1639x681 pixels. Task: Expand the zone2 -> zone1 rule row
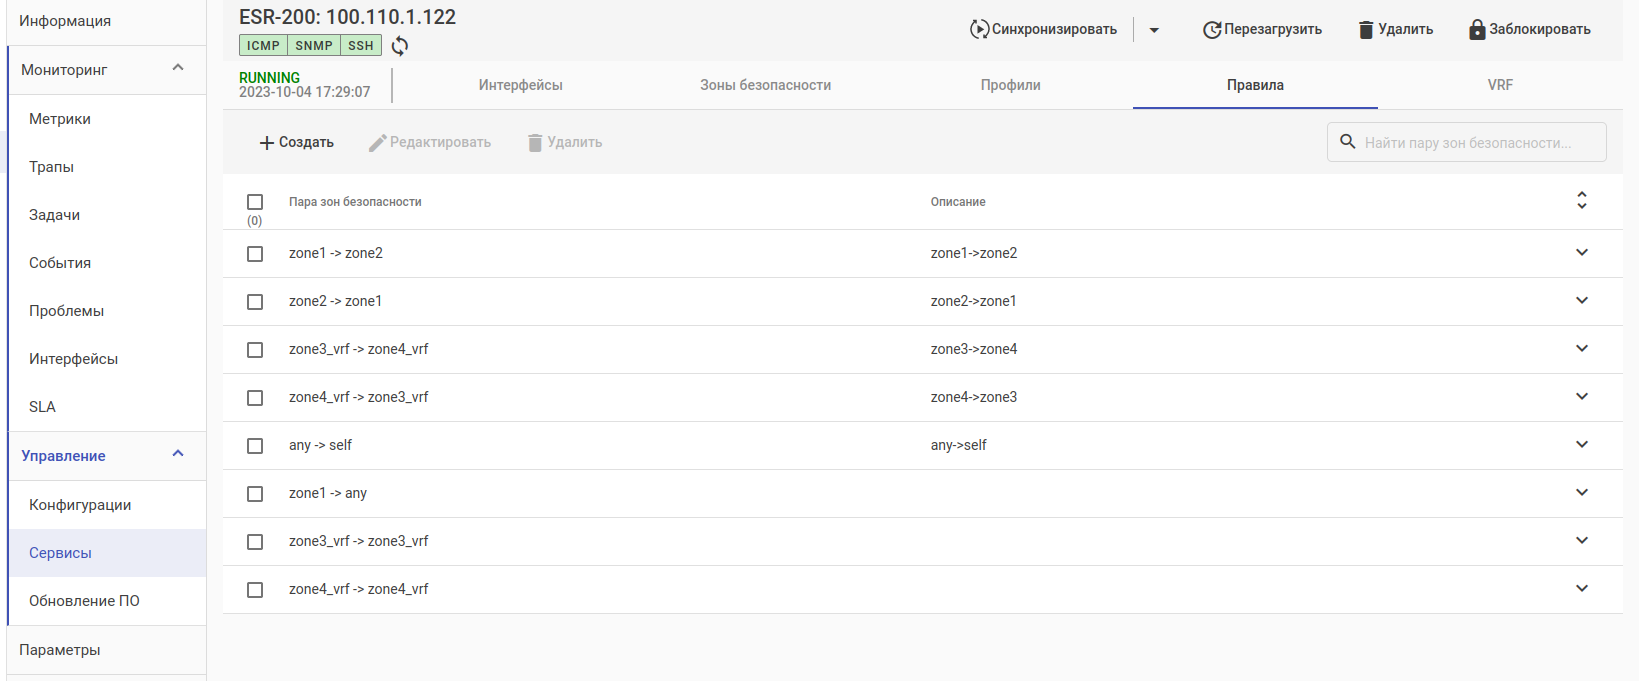tap(1582, 301)
